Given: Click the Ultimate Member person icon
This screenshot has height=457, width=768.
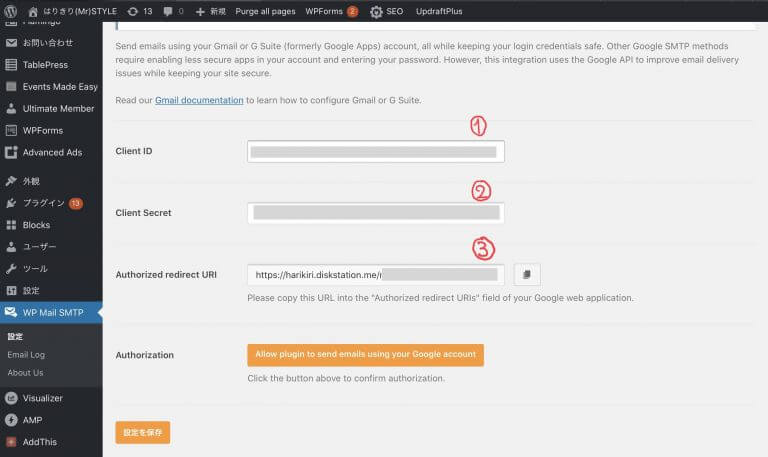Looking at the screenshot, I should click(x=11, y=109).
